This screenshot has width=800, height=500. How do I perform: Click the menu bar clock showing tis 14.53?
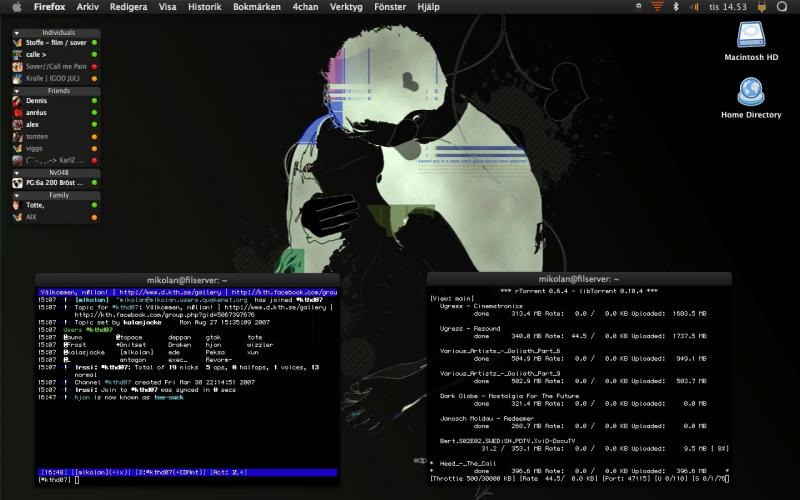[x=728, y=6]
